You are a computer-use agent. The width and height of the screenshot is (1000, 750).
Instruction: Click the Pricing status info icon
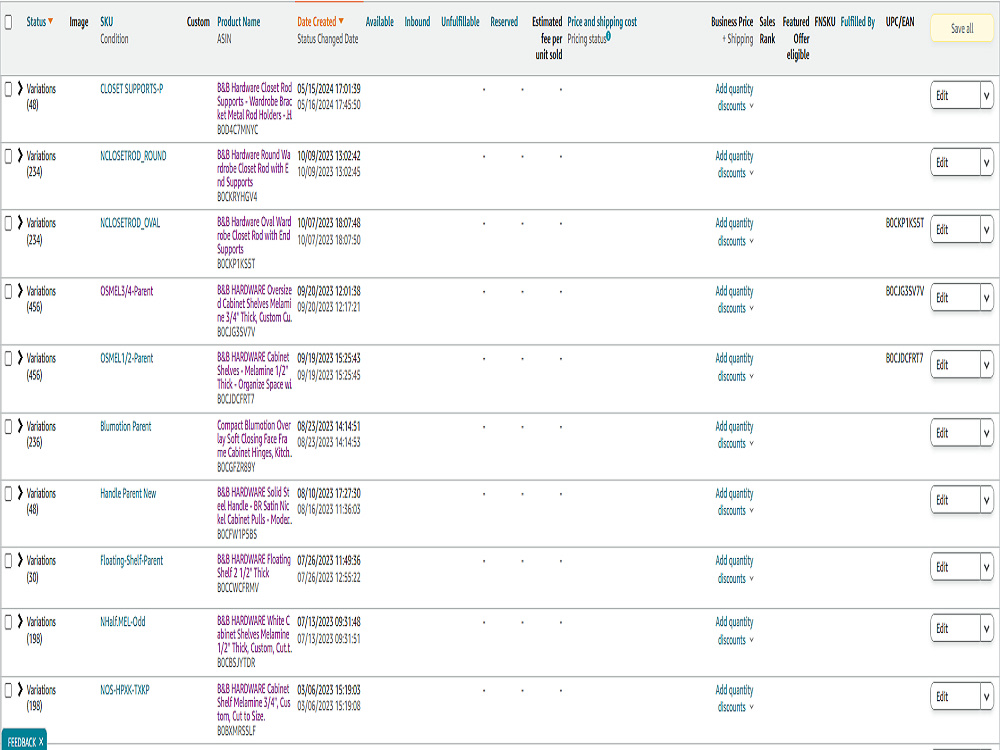[608, 36]
